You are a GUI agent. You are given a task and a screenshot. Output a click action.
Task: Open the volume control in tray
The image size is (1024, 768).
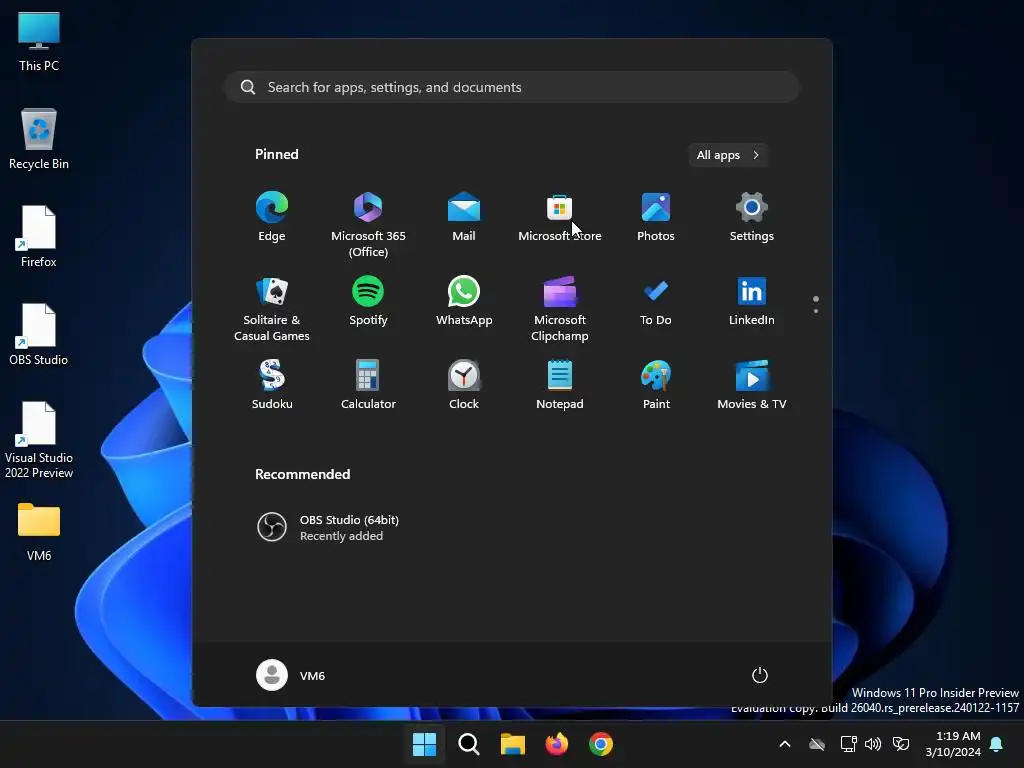[x=872, y=744]
